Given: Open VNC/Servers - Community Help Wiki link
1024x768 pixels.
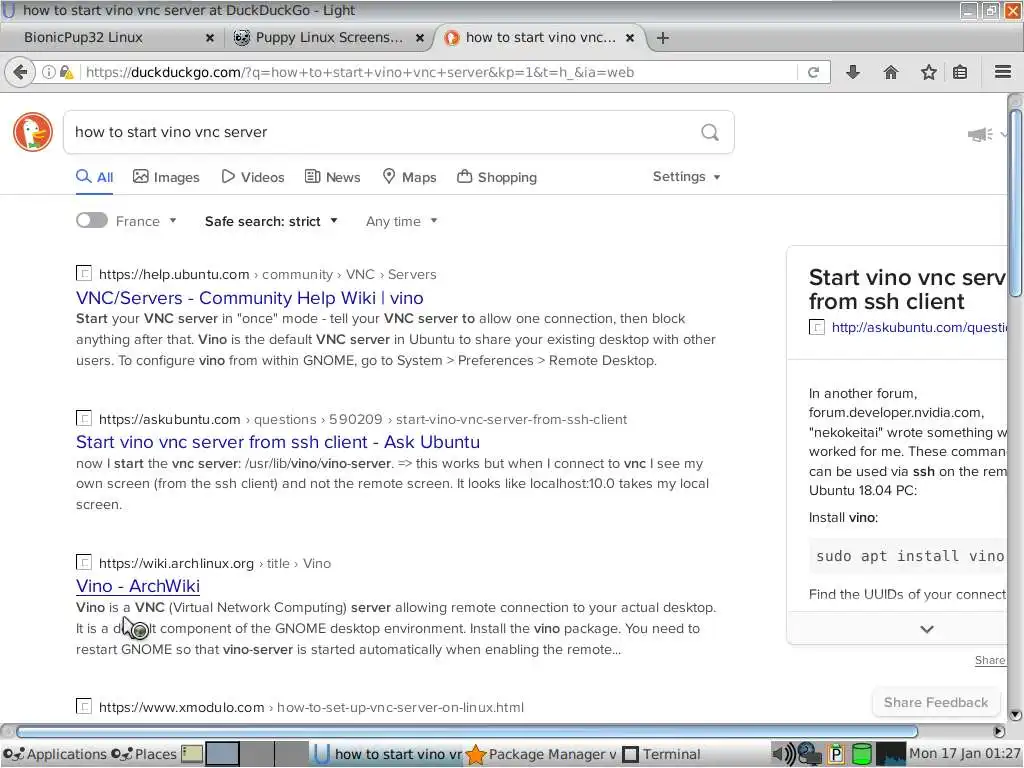Looking at the screenshot, I should pos(249,298).
